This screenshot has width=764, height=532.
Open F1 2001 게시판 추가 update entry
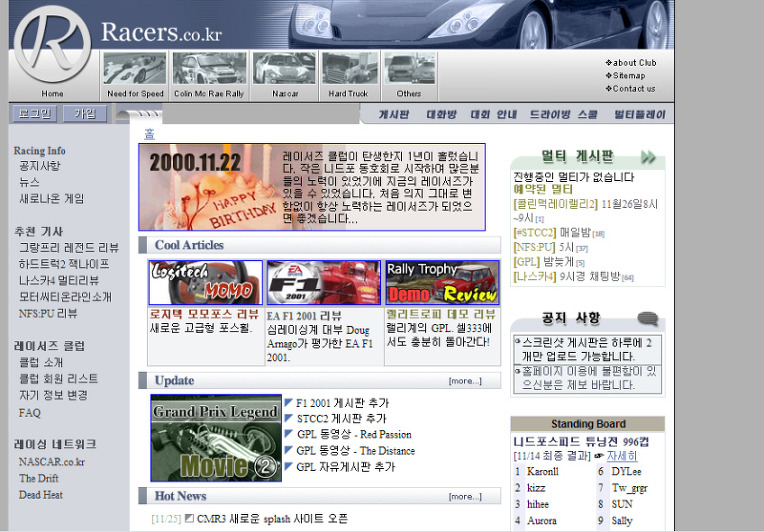pyautogui.click(x=343, y=403)
